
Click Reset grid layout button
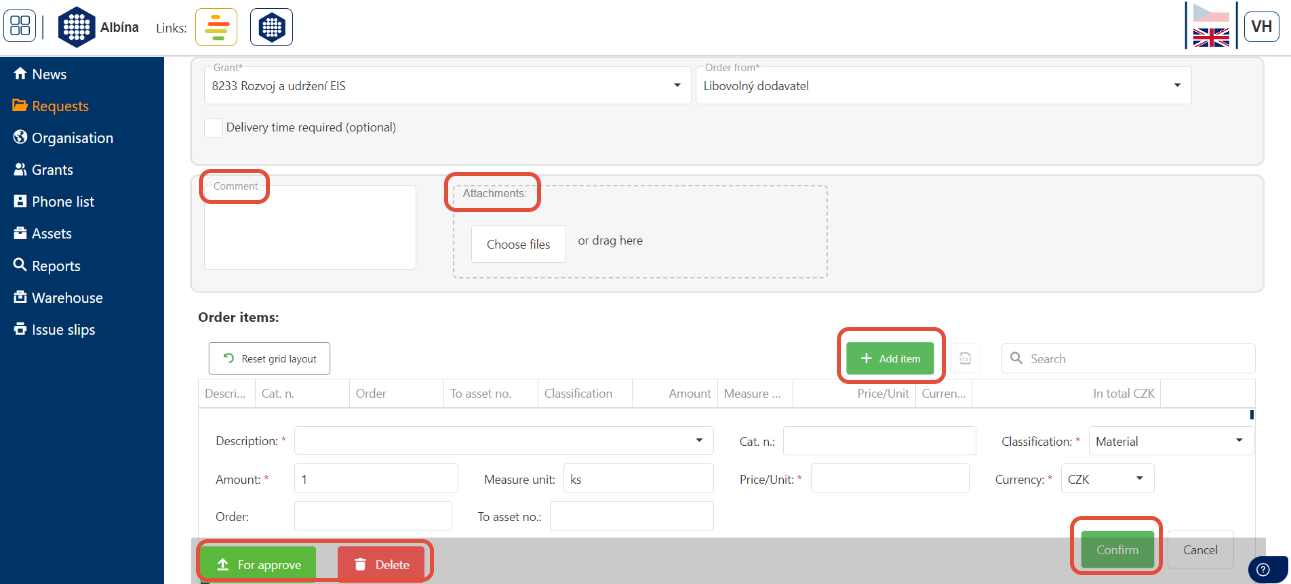(269, 359)
